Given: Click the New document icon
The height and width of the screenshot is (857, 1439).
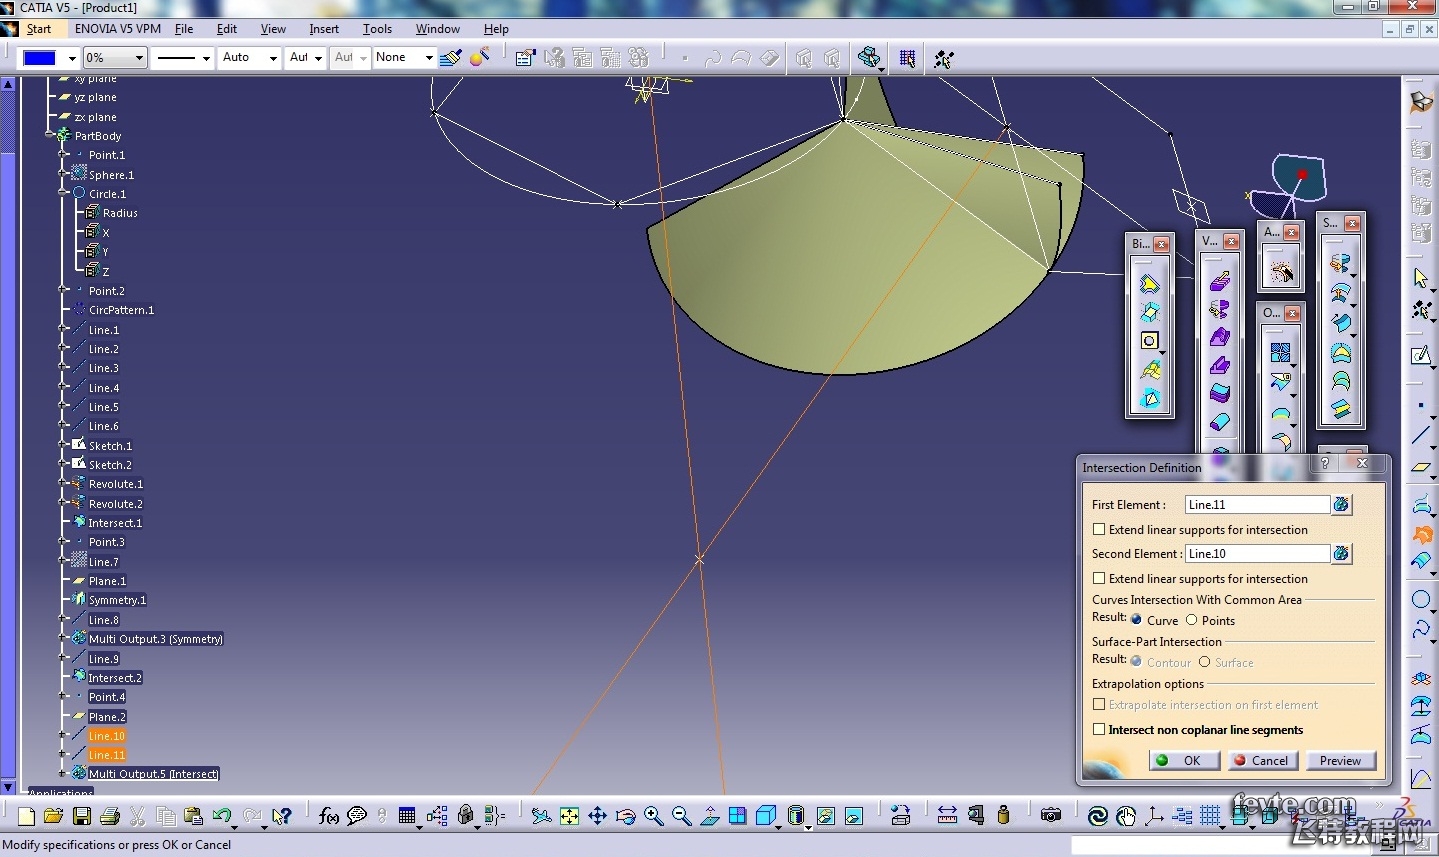Looking at the screenshot, I should (x=26, y=816).
